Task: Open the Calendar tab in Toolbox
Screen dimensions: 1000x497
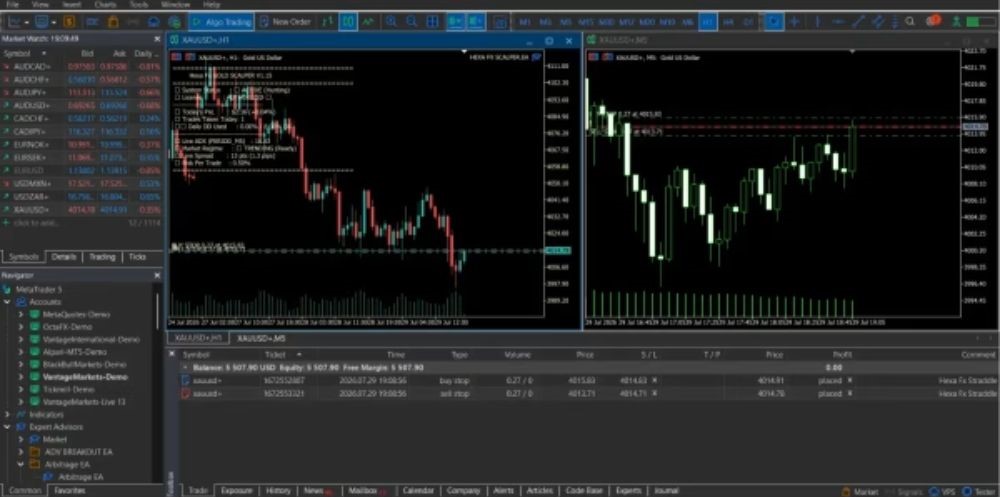Action: pyautogui.click(x=418, y=491)
